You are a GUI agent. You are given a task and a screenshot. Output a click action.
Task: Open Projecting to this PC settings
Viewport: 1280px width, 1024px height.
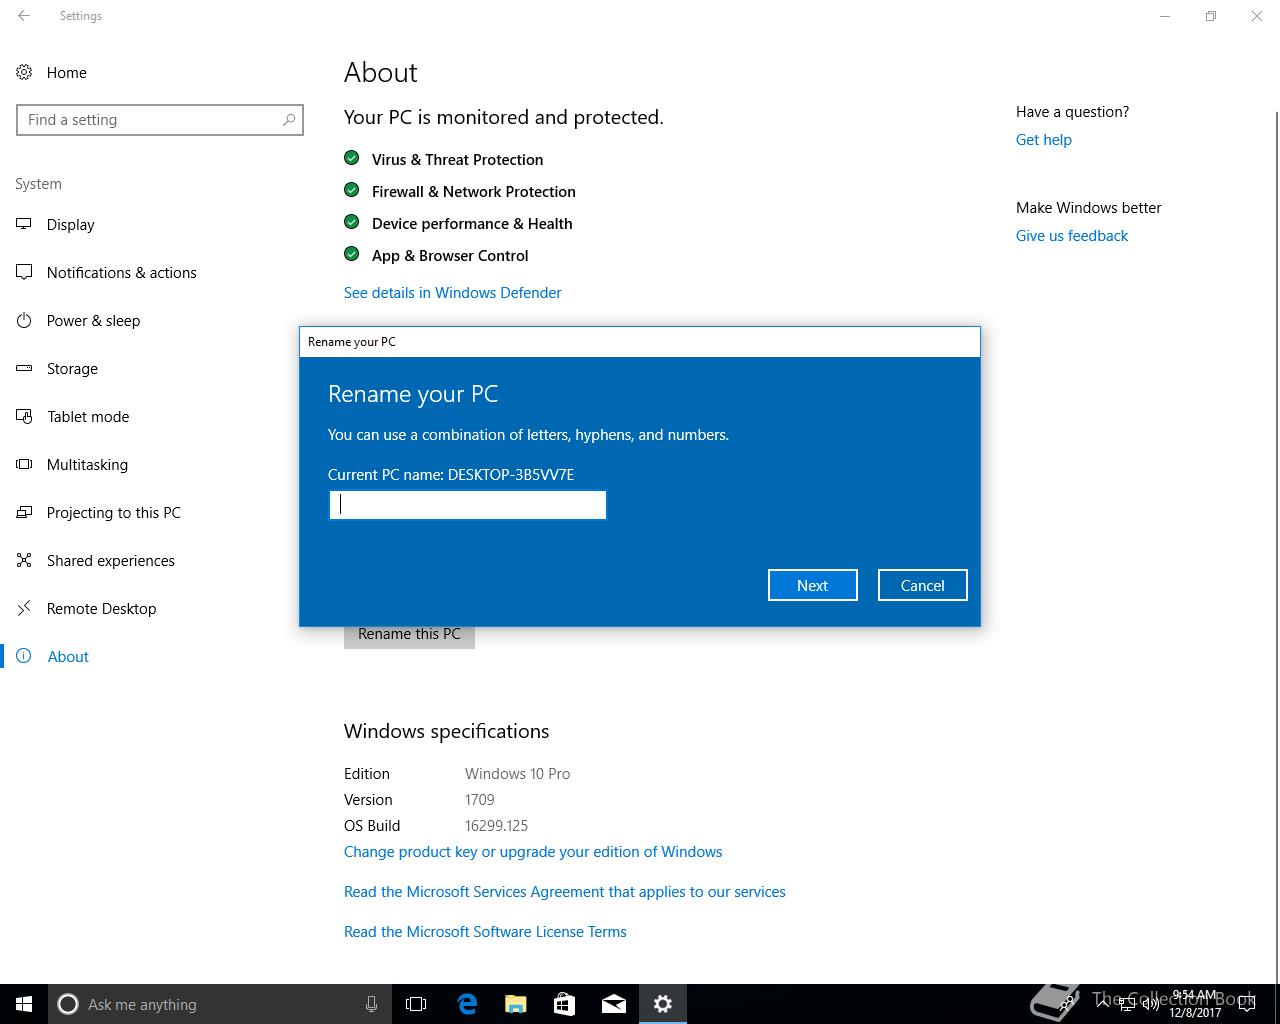pos(113,513)
